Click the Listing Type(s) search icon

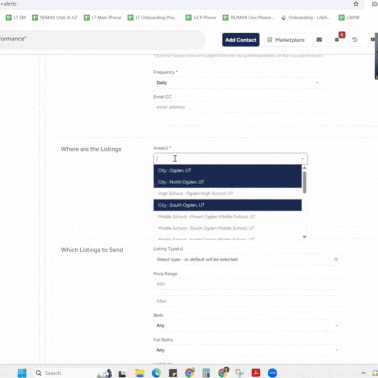336,259
